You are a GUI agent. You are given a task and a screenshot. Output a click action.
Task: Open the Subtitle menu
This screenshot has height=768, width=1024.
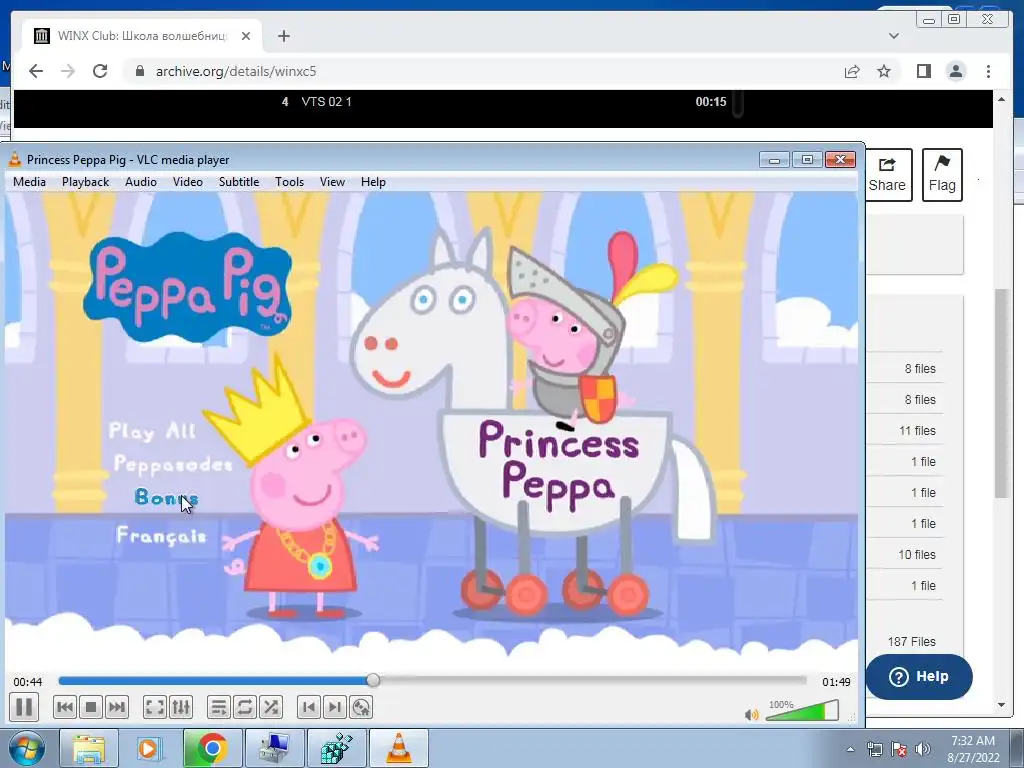239,182
